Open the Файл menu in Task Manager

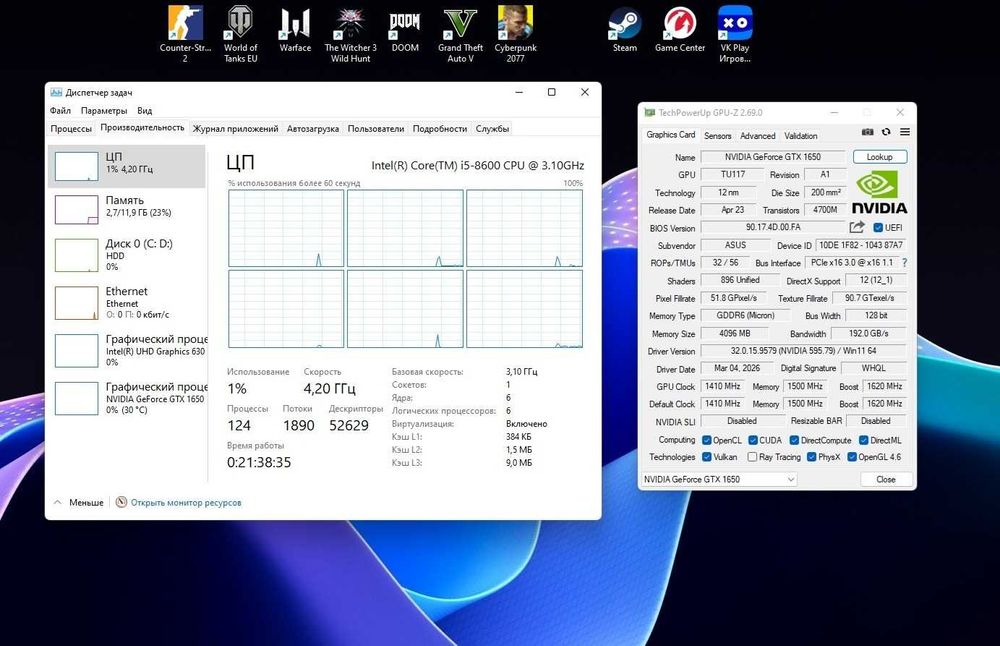pos(61,110)
